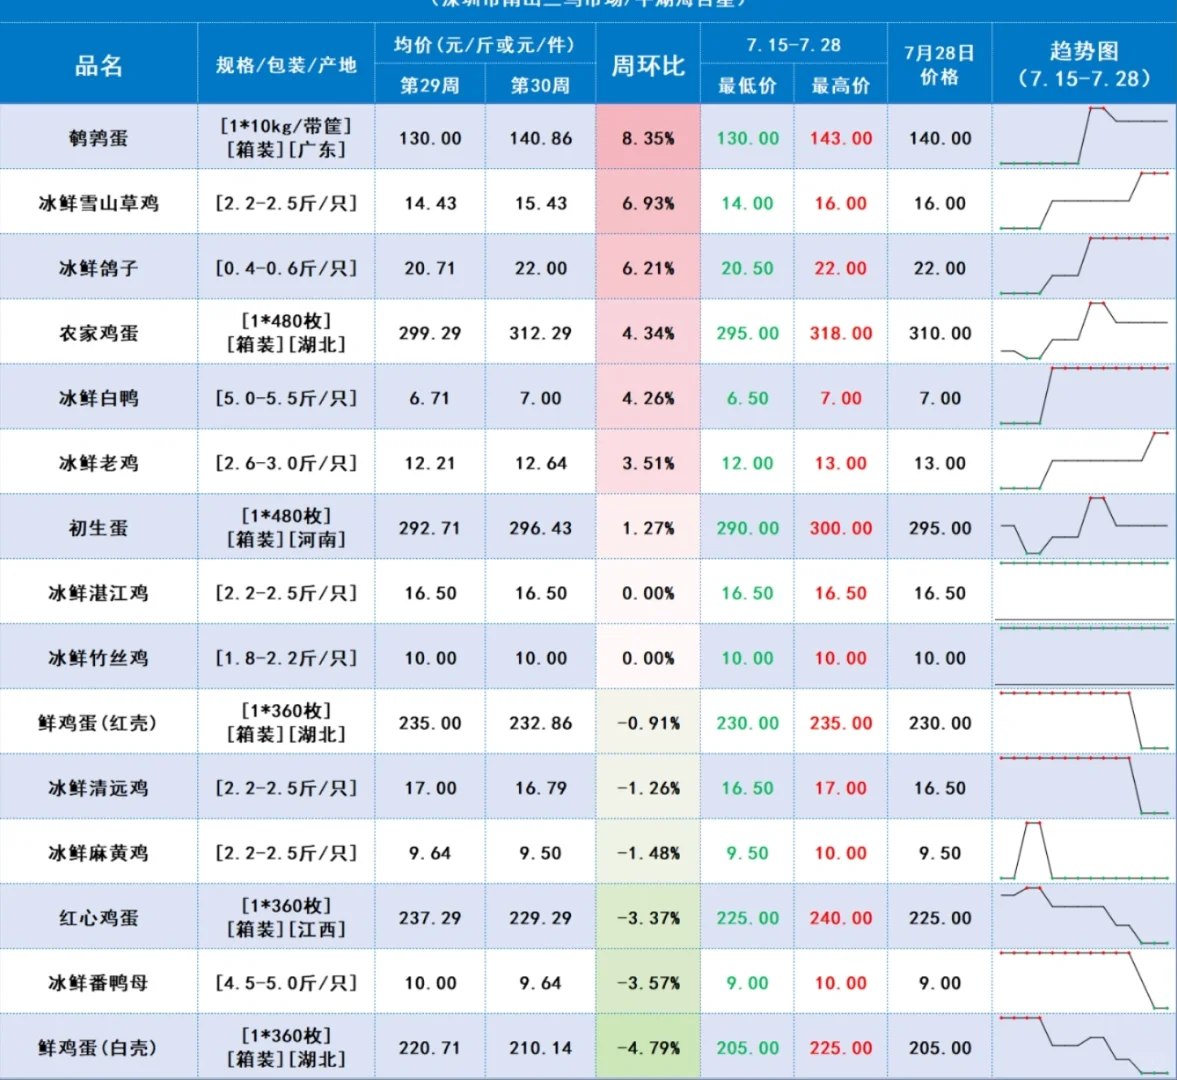1177x1080 pixels.
Task: Select the 周环比 column header
Action: [x=648, y=65]
